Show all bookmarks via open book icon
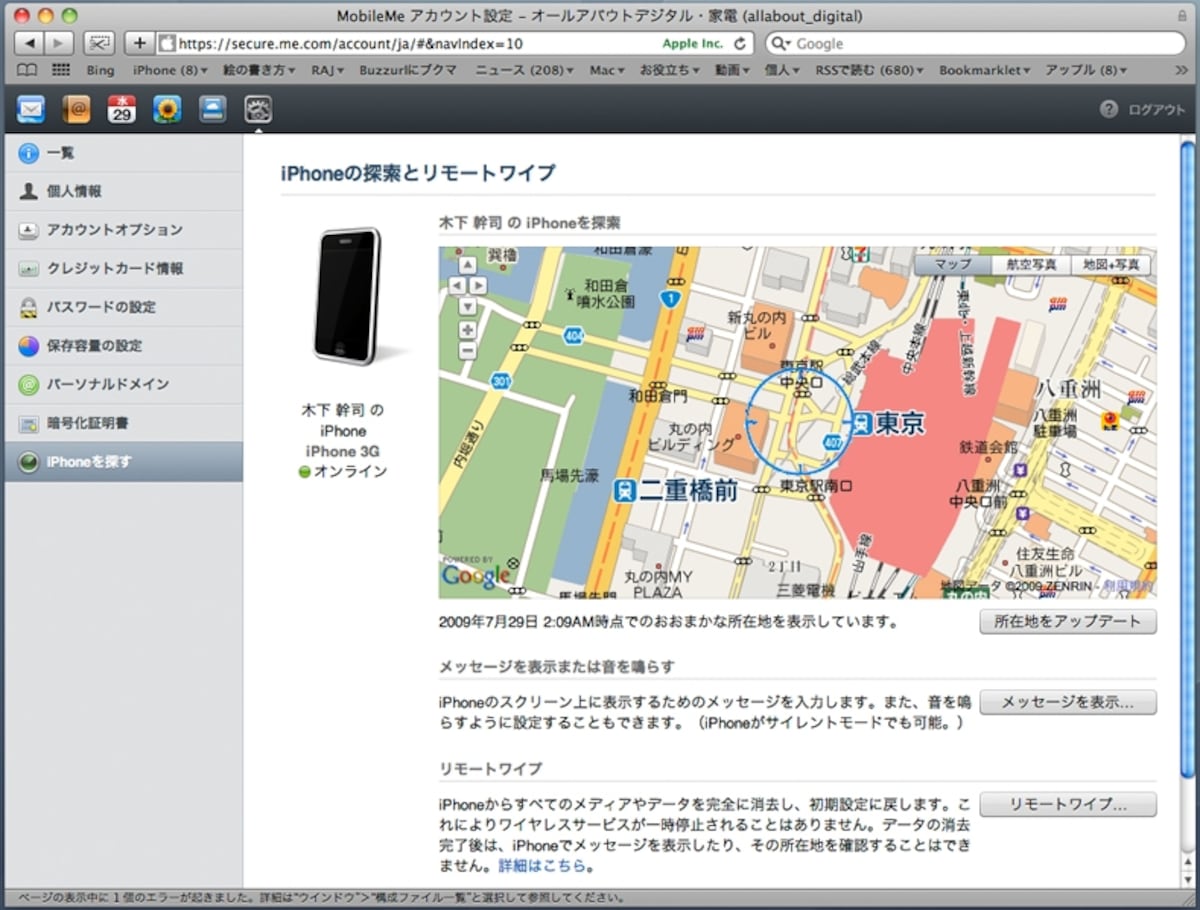Image resolution: width=1200 pixels, height=910 pixels. point(27,70)
